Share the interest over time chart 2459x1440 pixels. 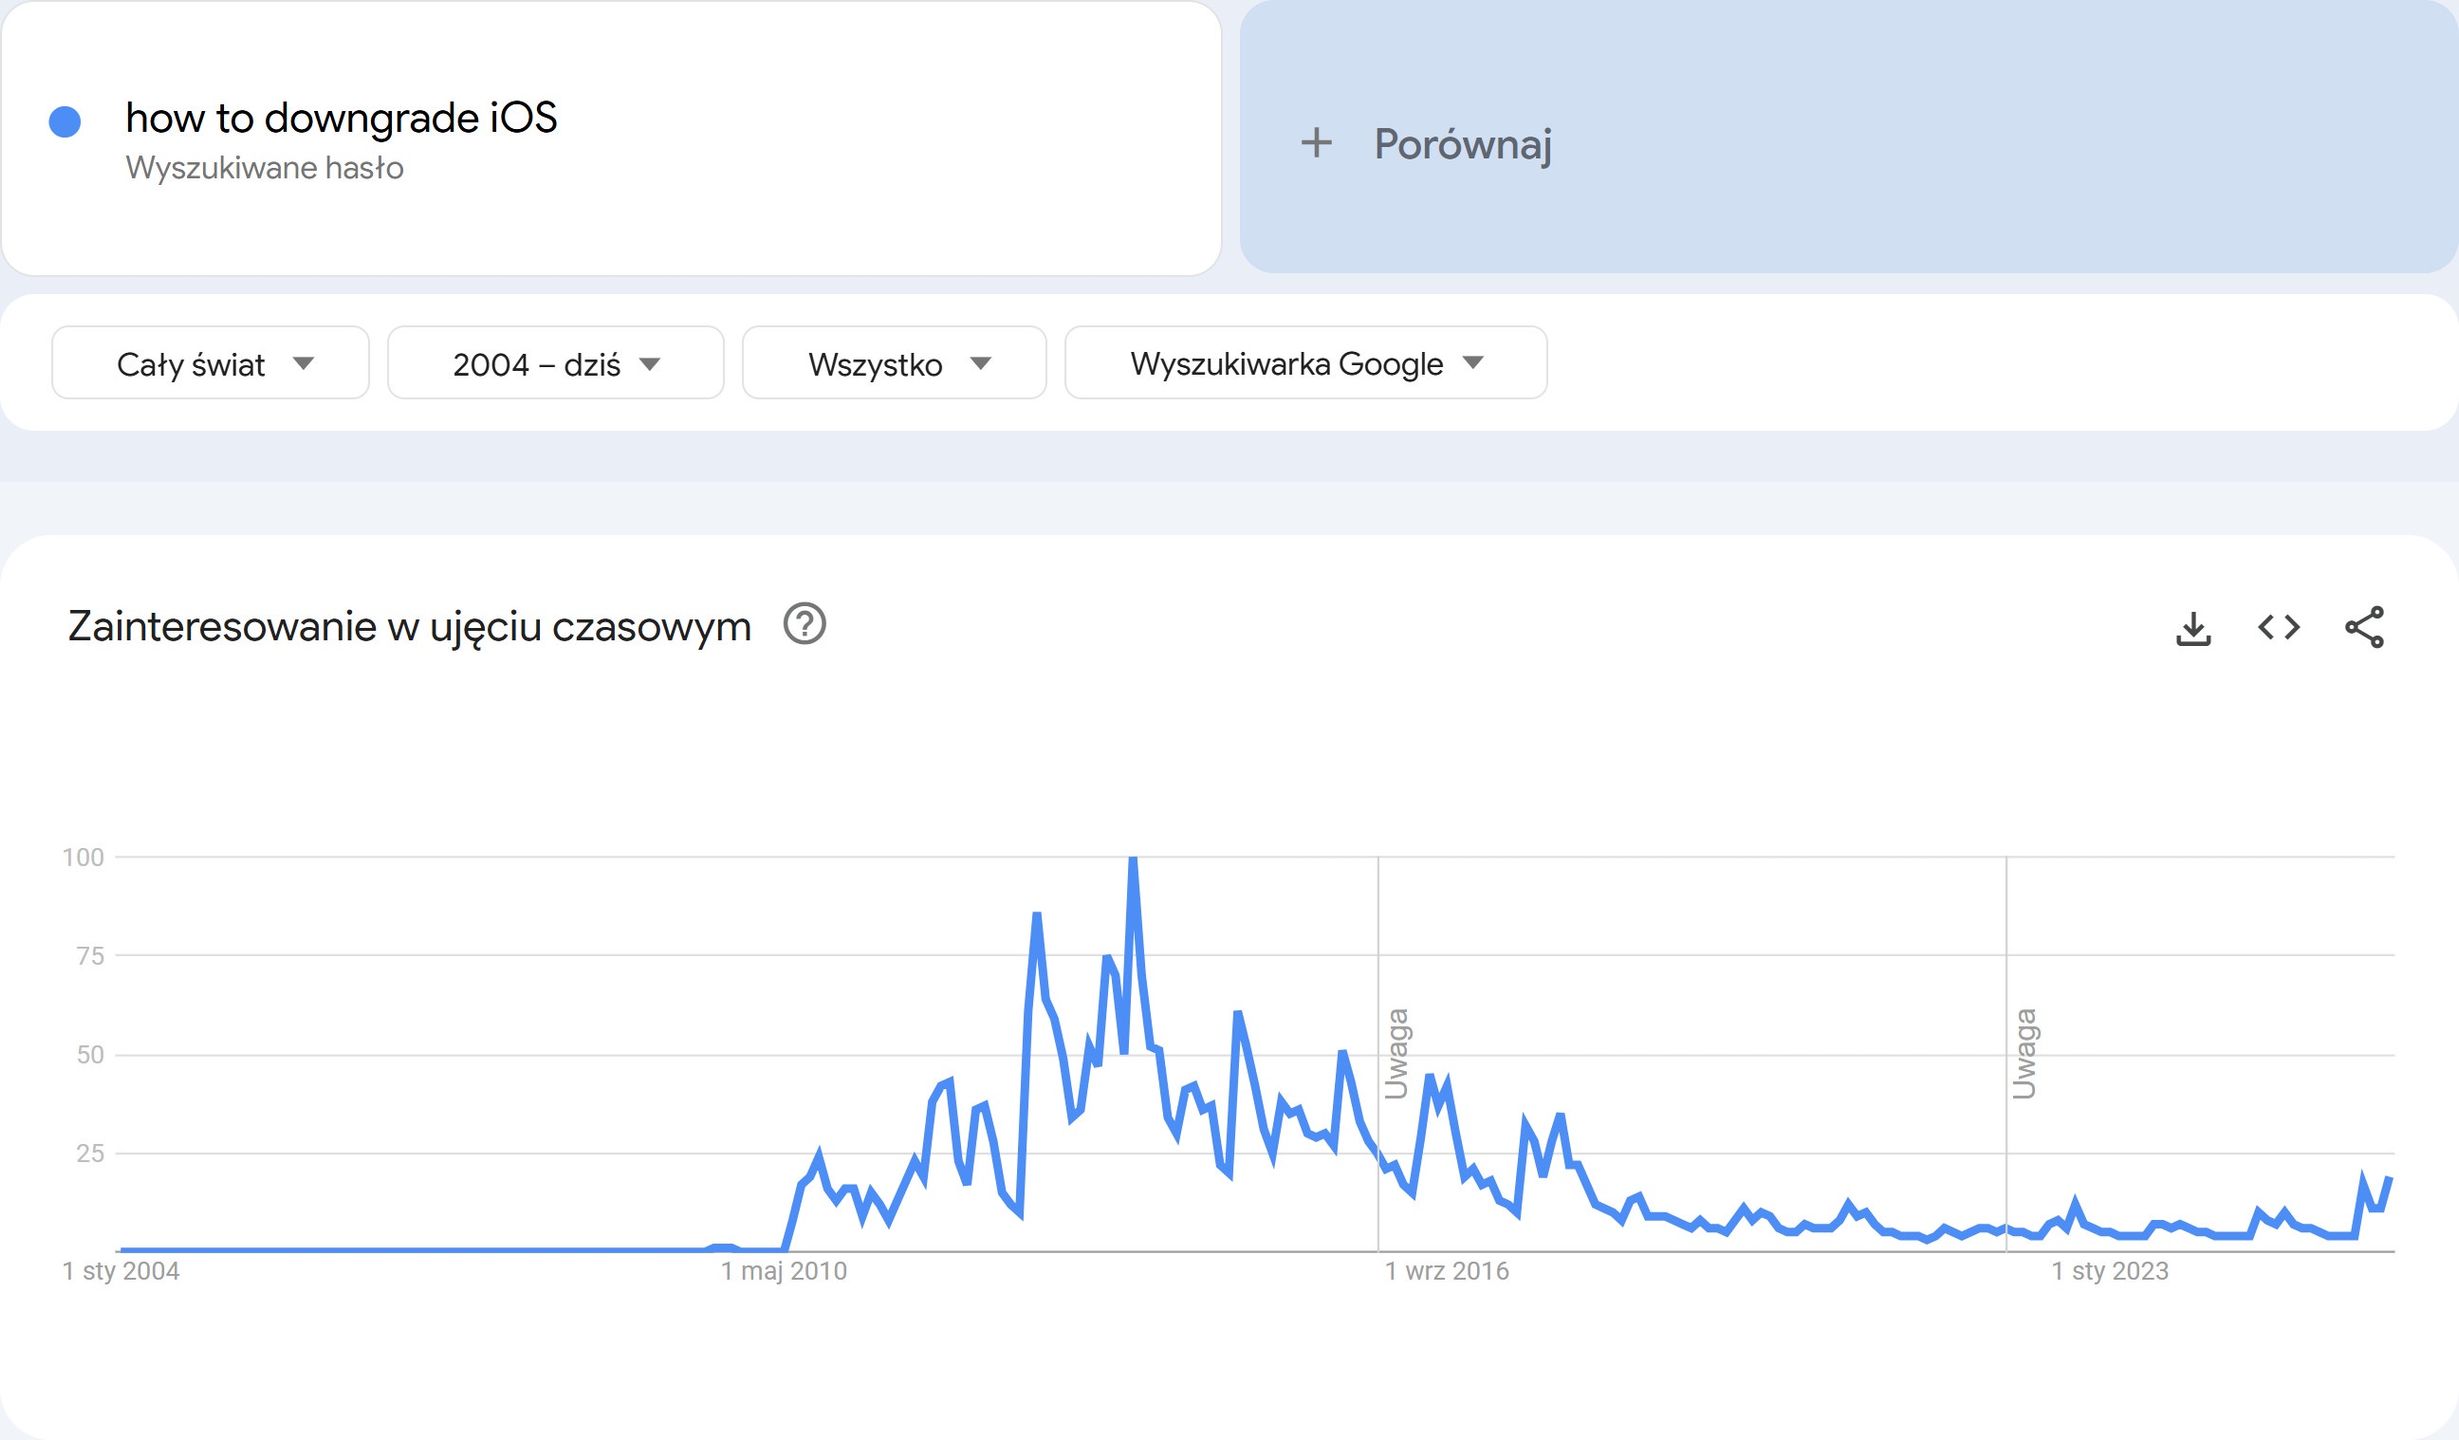[x=2365, y=628]
